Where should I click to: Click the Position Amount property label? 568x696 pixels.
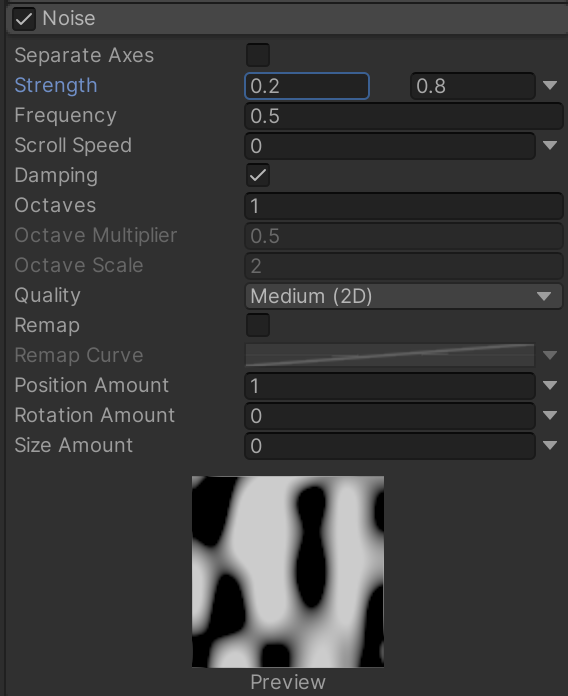92,385
